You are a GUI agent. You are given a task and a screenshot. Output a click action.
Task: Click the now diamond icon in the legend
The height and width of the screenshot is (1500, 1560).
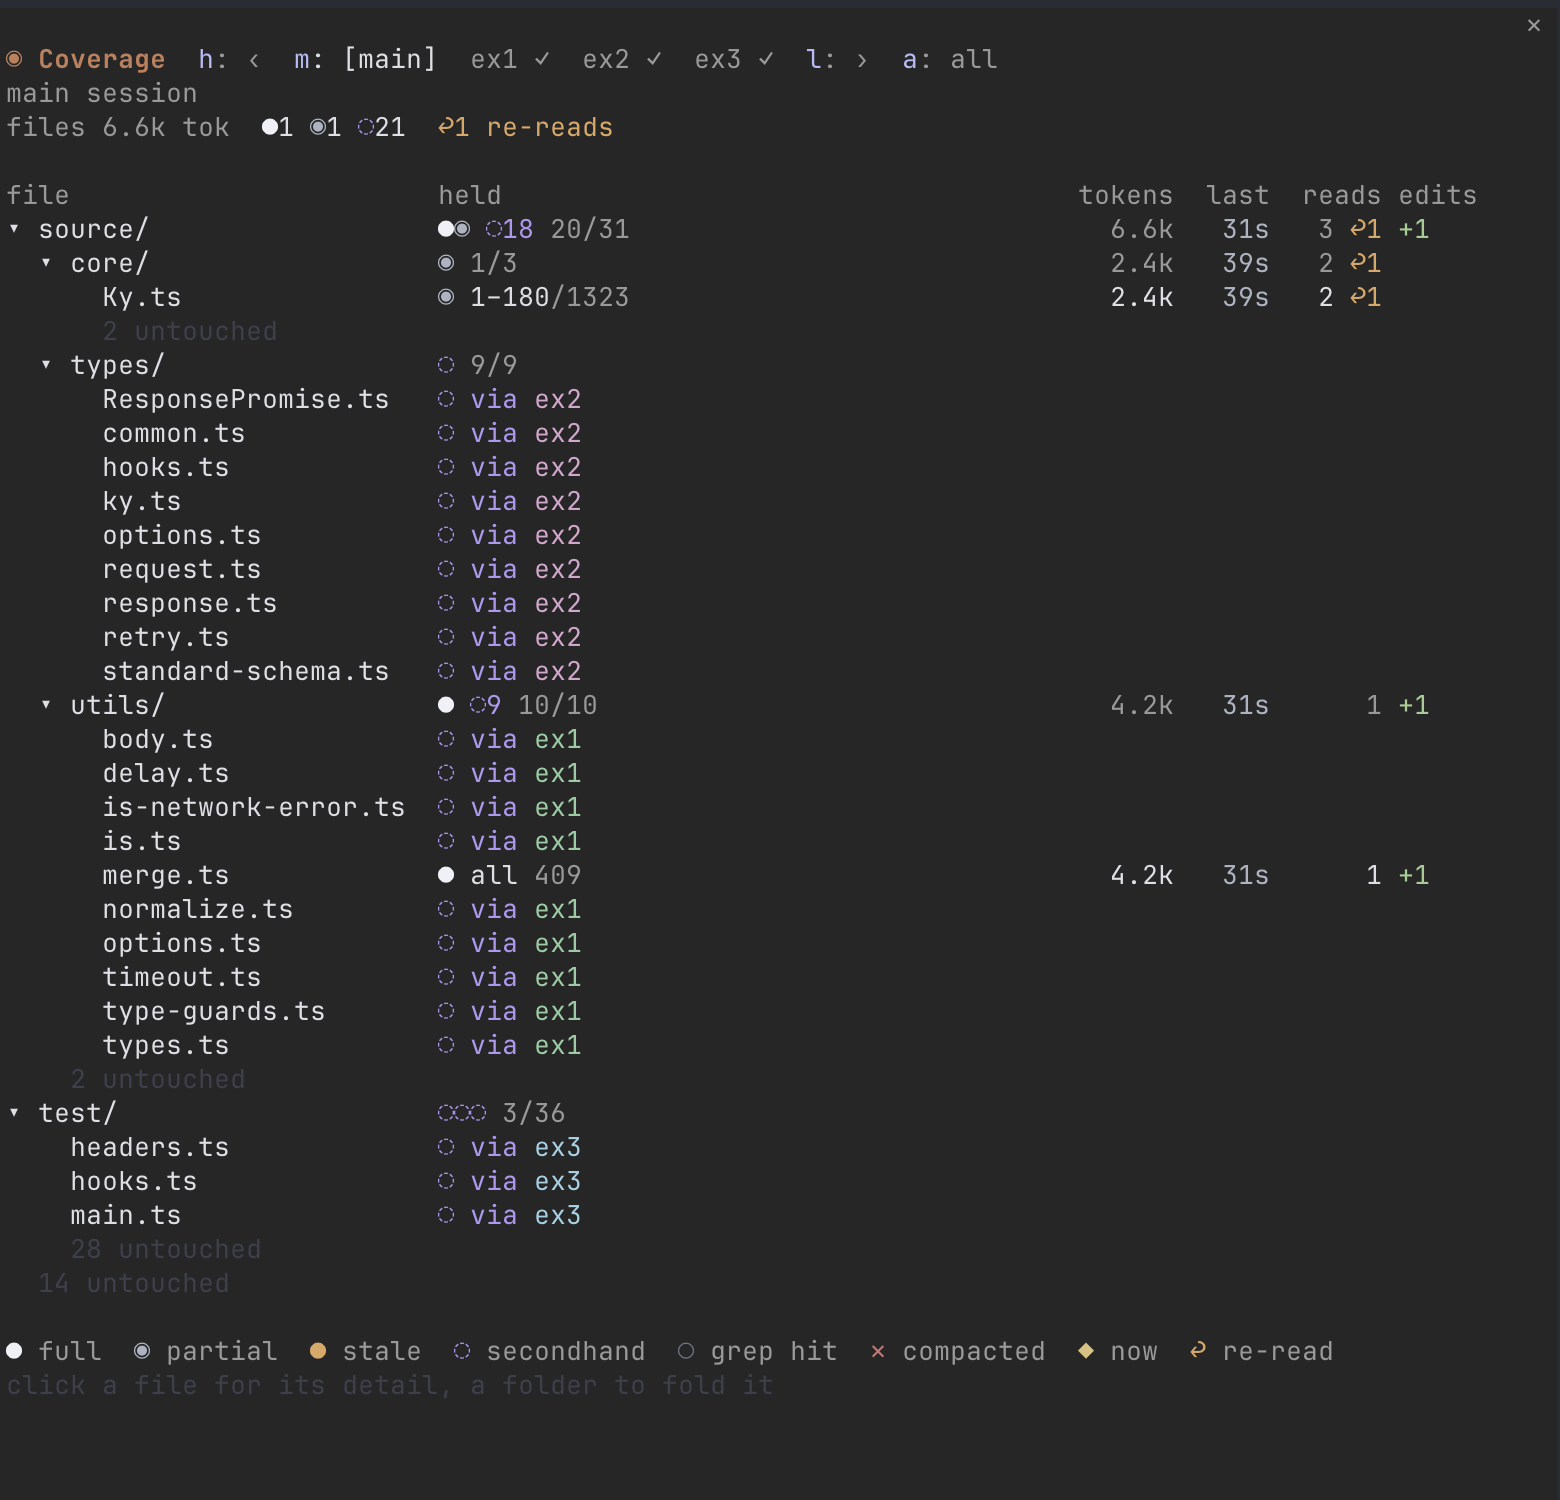pos(1086,1351)
